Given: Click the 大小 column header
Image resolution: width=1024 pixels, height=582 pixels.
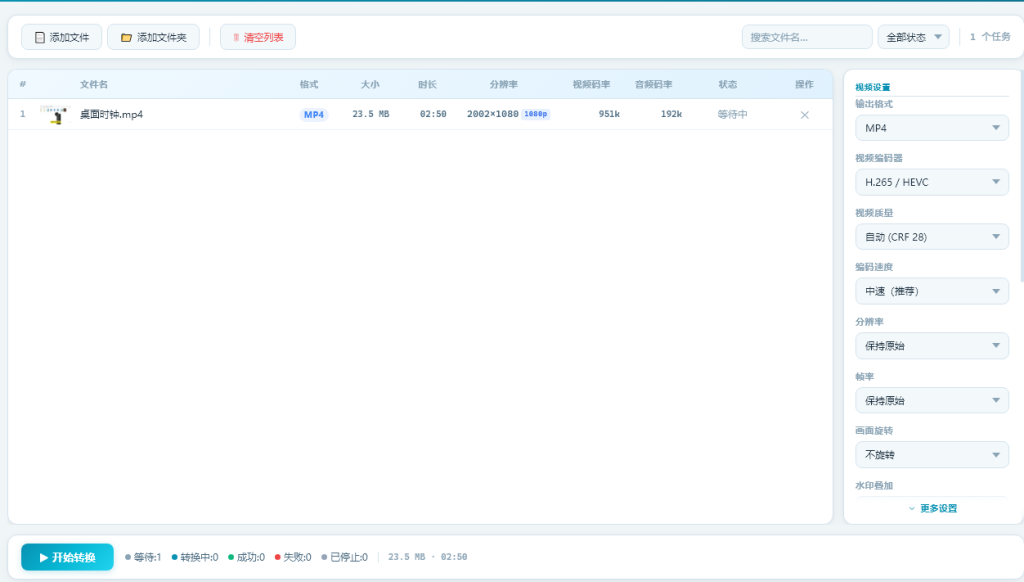Looking at the screenshot, I should click(370, 84).
